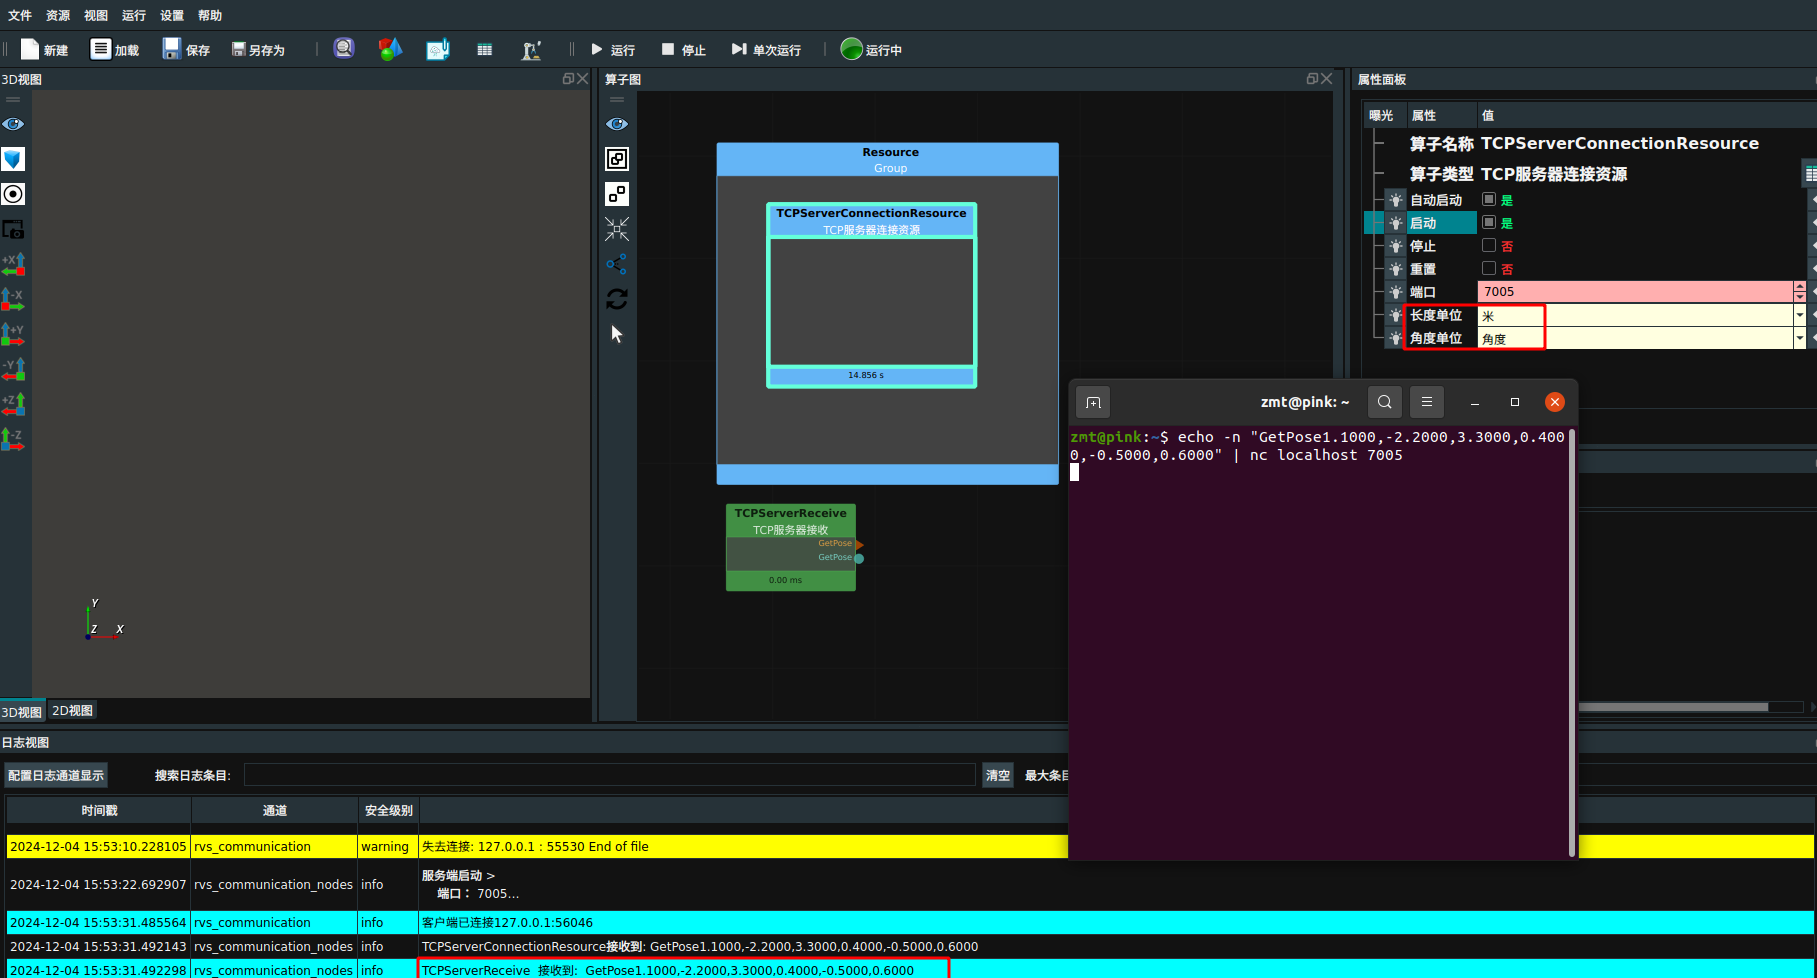The width and height of the screenshot is (1817, 978).
Task: Toggle the eye visibility icon in 3D view sidebar
Action: 13,124
